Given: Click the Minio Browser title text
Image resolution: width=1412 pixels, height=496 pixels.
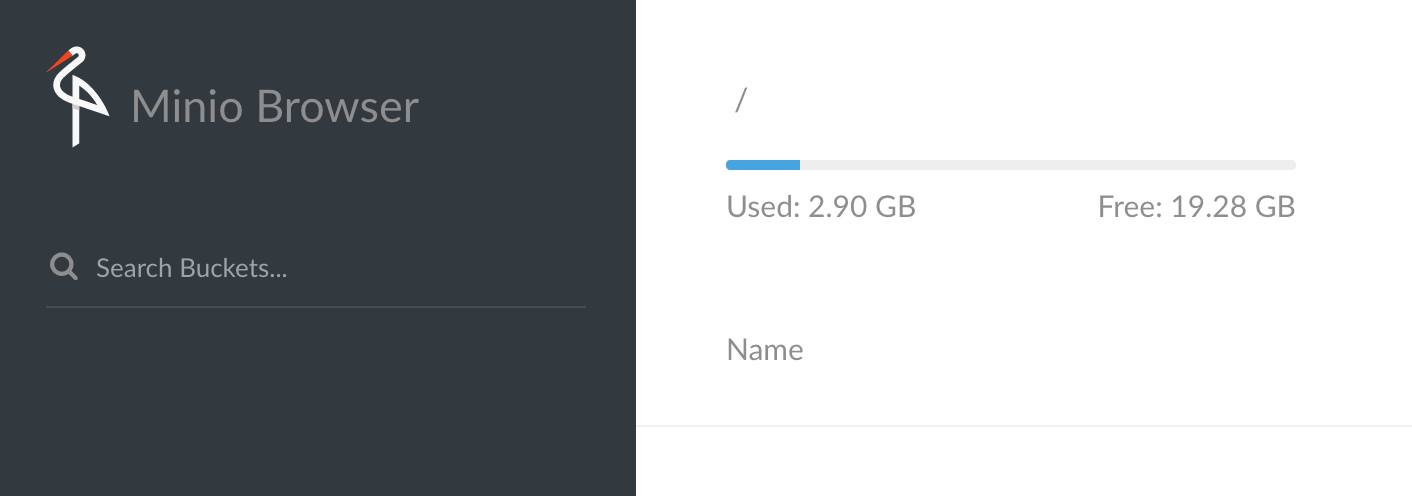Looking at the screenshot, I should [x=274, y=106].
